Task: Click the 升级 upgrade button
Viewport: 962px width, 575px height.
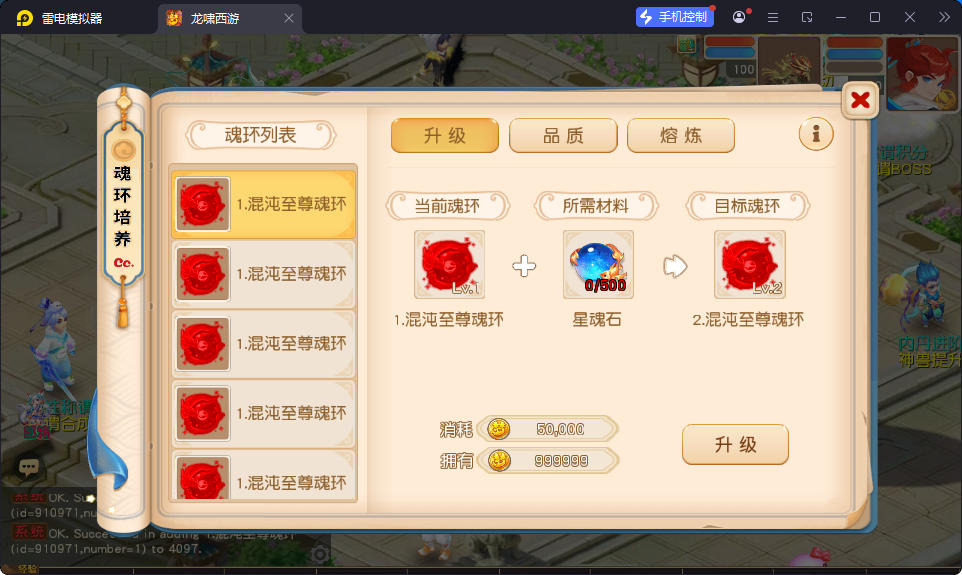Action: click(x=735, y=444)
